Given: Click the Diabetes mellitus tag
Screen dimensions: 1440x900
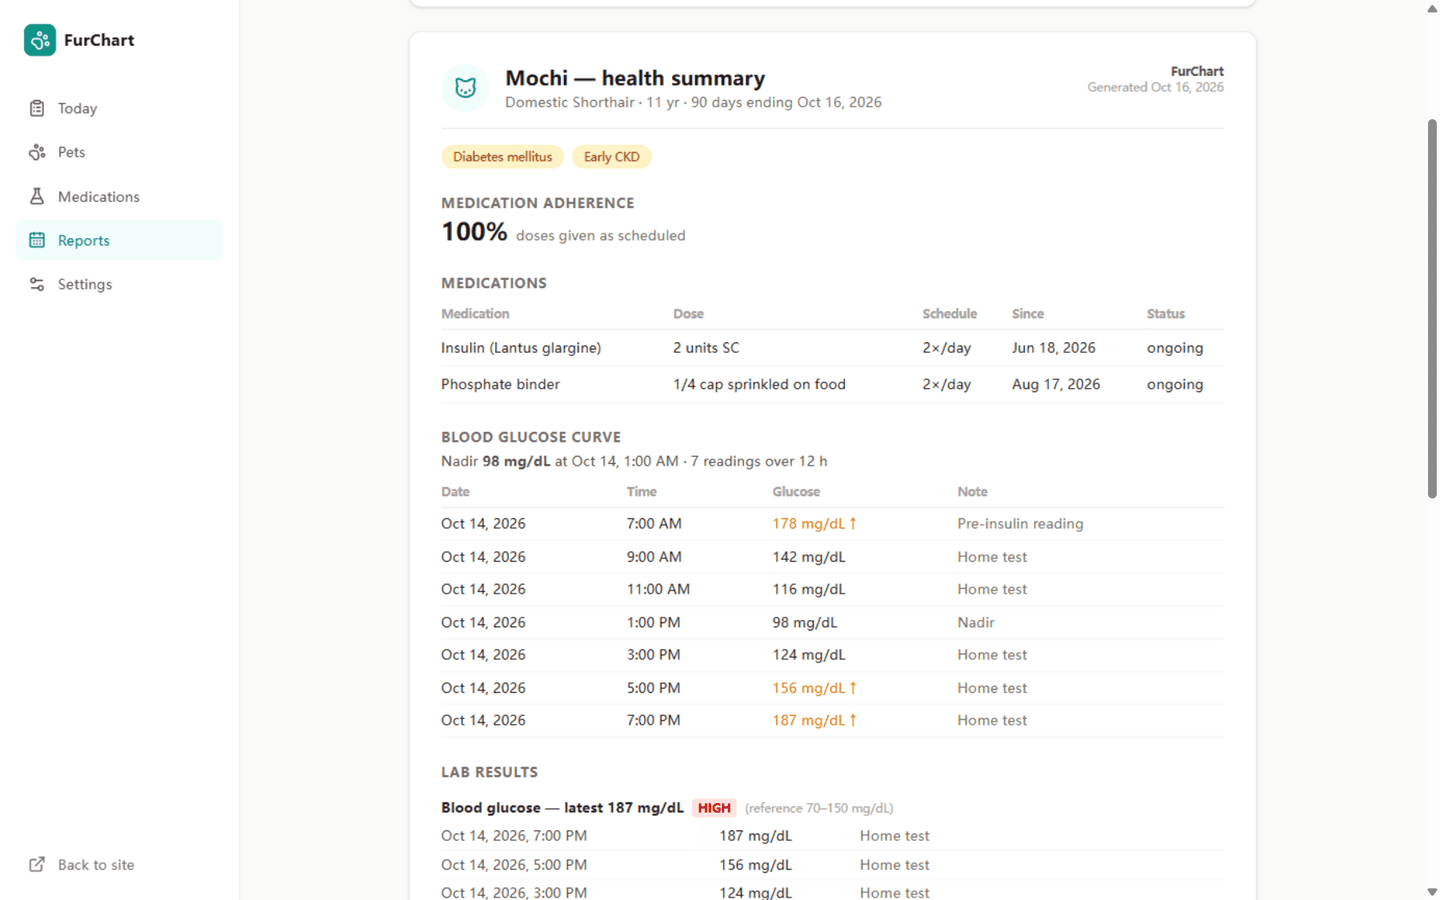Looking at the screenshot, I should pyautogui.click(x=502, y=157).
